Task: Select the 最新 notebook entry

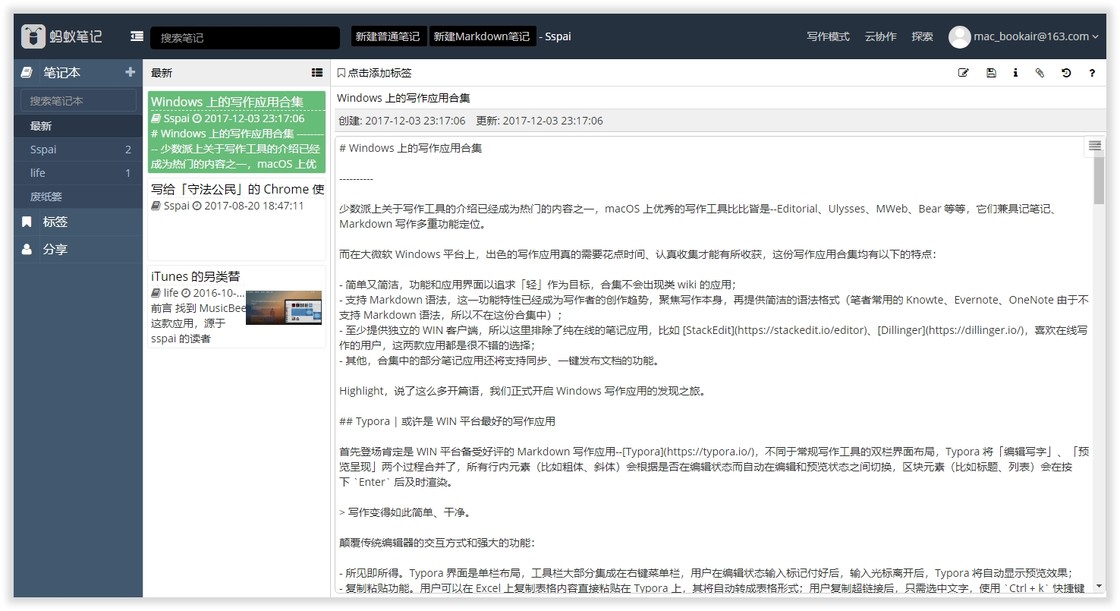Action: click(x=78, y=126)
